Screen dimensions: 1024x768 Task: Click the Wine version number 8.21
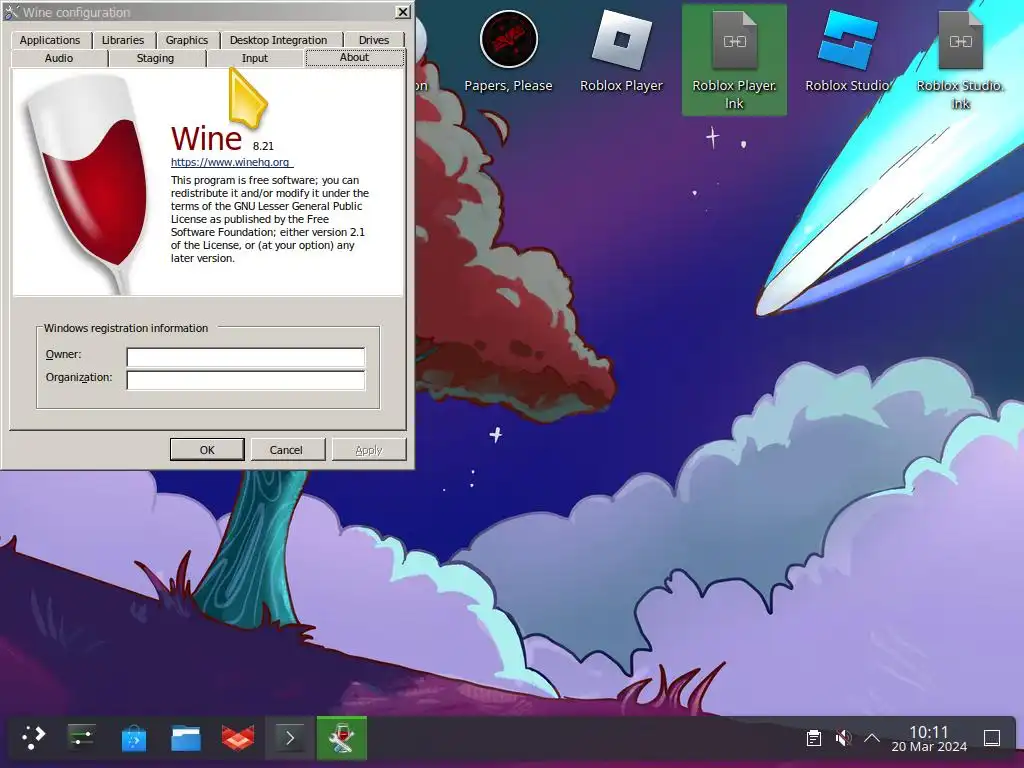coord(263,146)
